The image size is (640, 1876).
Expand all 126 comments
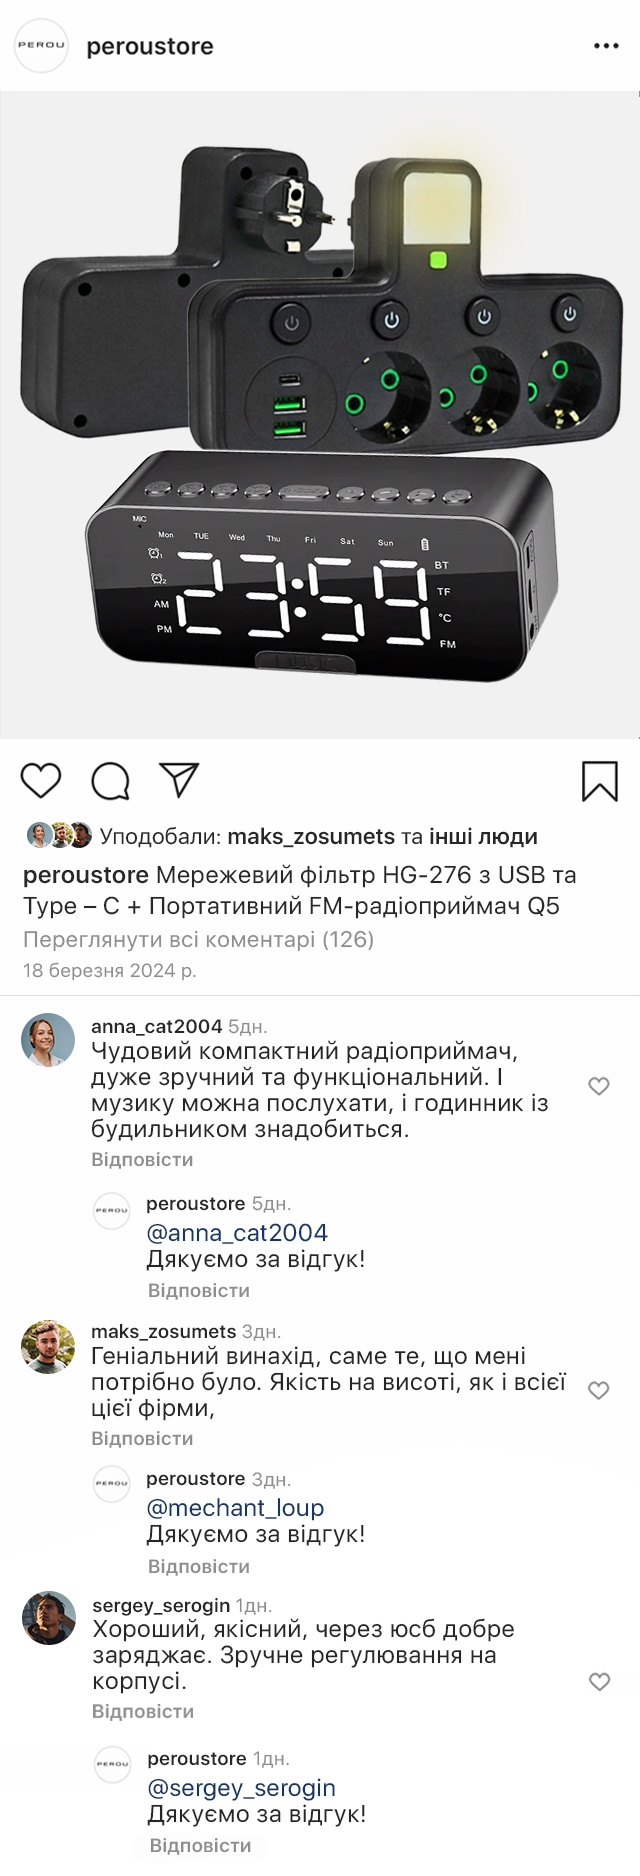pyautogui.click(x=199, y=939)
